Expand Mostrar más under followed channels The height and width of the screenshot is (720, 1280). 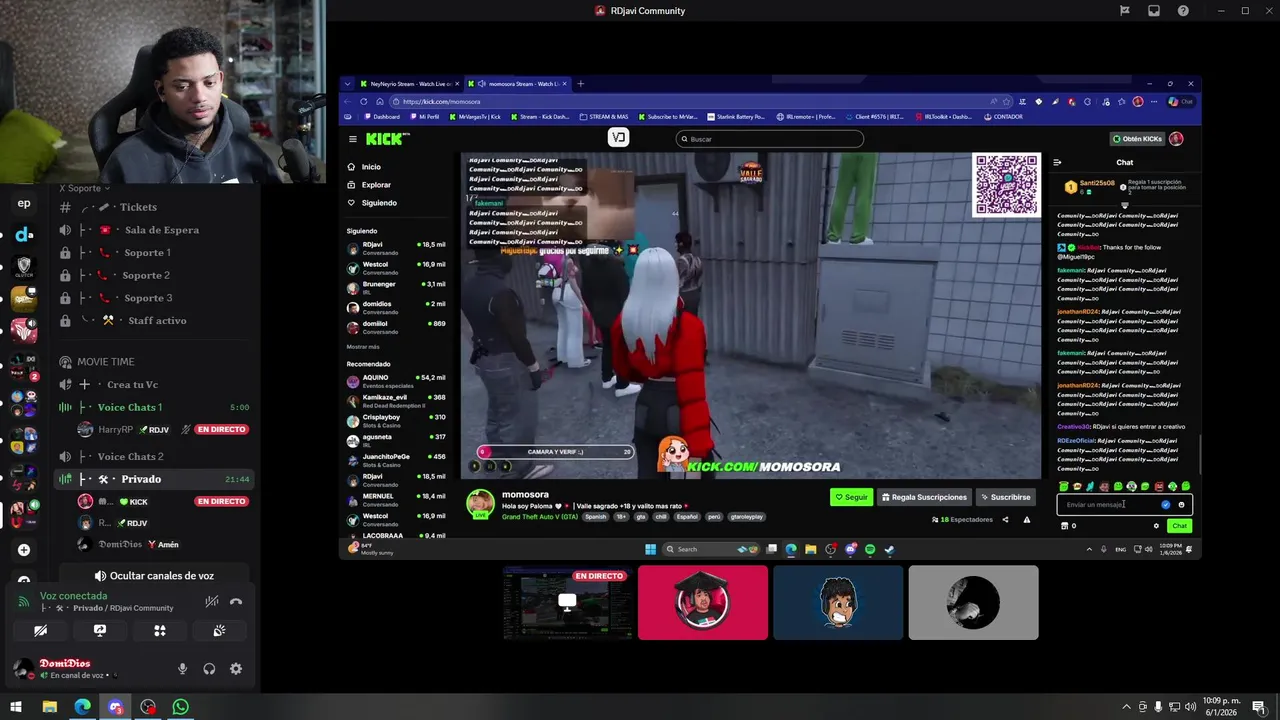363,346
